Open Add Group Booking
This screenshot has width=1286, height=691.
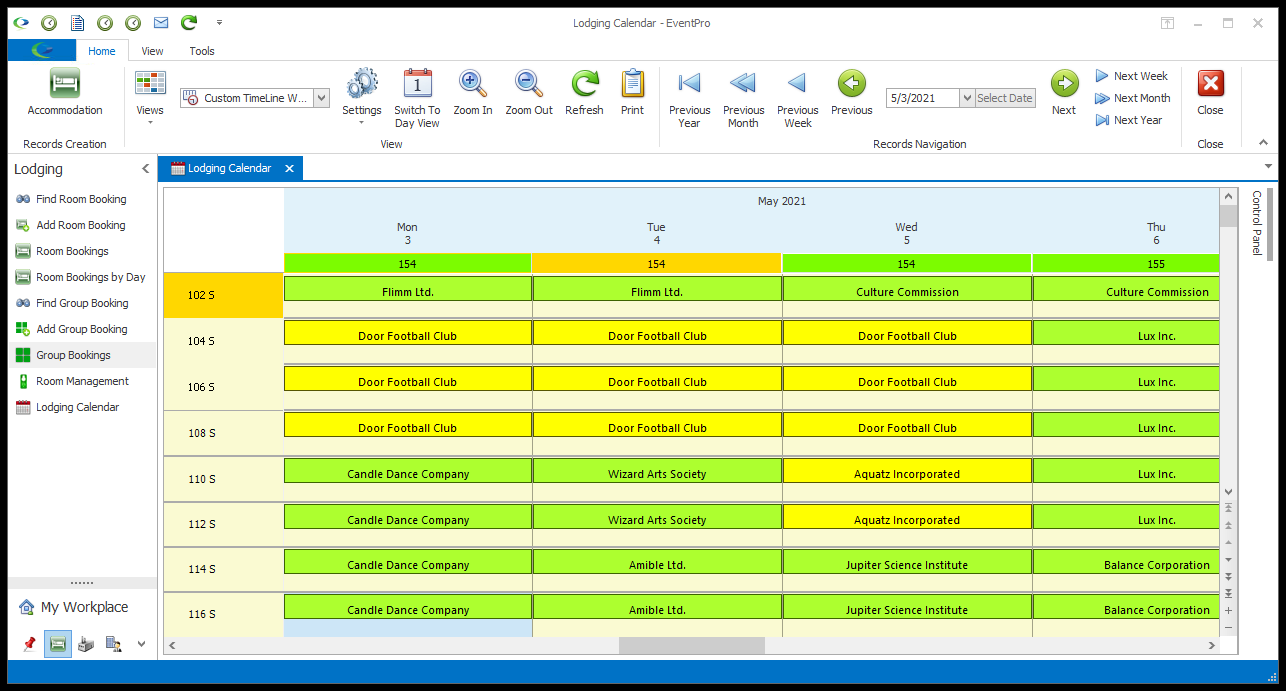click(82, 329)
